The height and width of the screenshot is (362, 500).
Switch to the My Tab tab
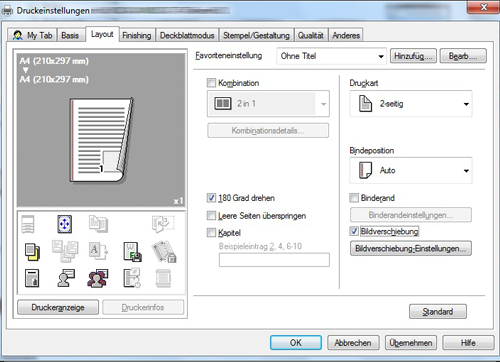[33, 35]
